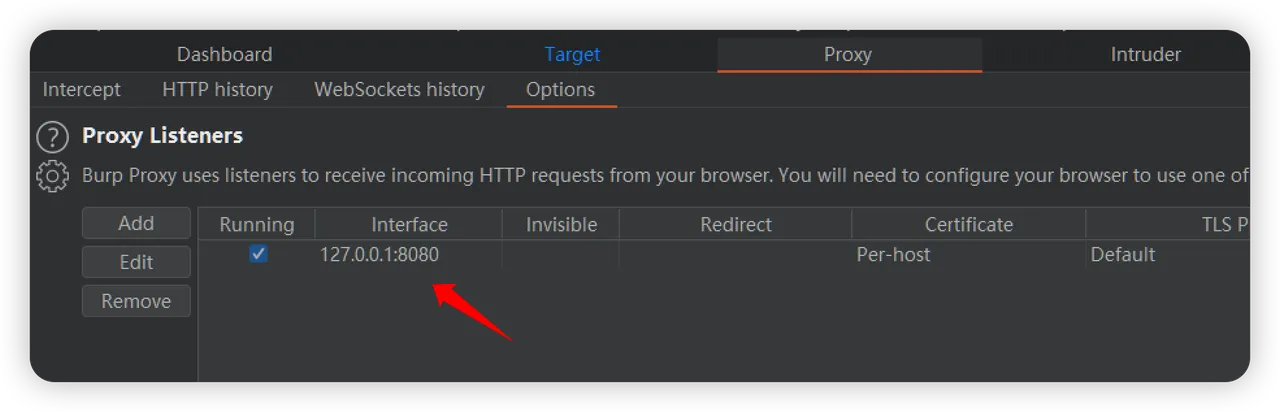The image size is (1280, 412).
Task: Open the Target tab
Action: (x=572, y=54)
